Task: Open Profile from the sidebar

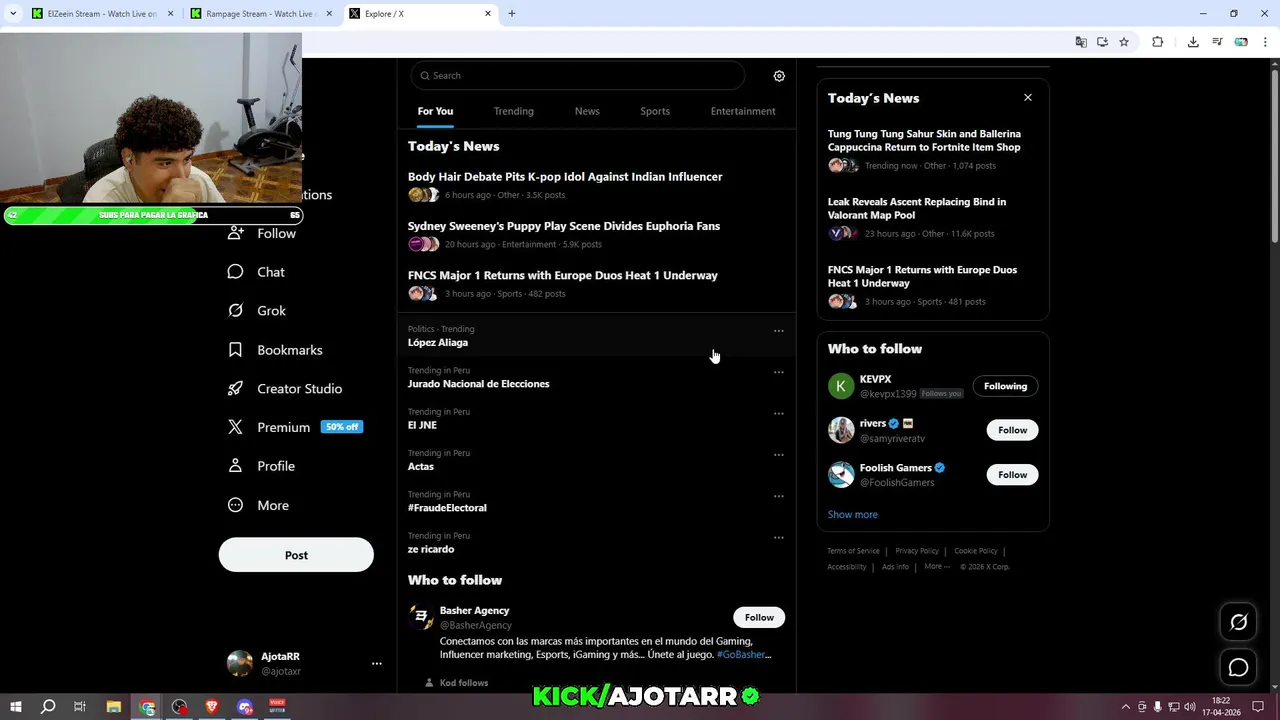Action: 260,466
